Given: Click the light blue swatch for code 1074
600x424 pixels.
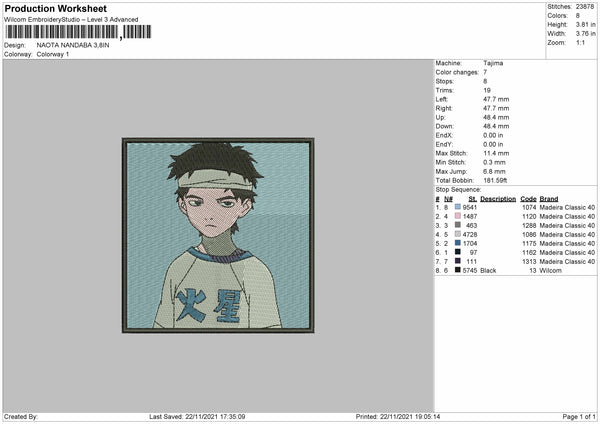Looking at the screenshot, I should tap(458, 207).
